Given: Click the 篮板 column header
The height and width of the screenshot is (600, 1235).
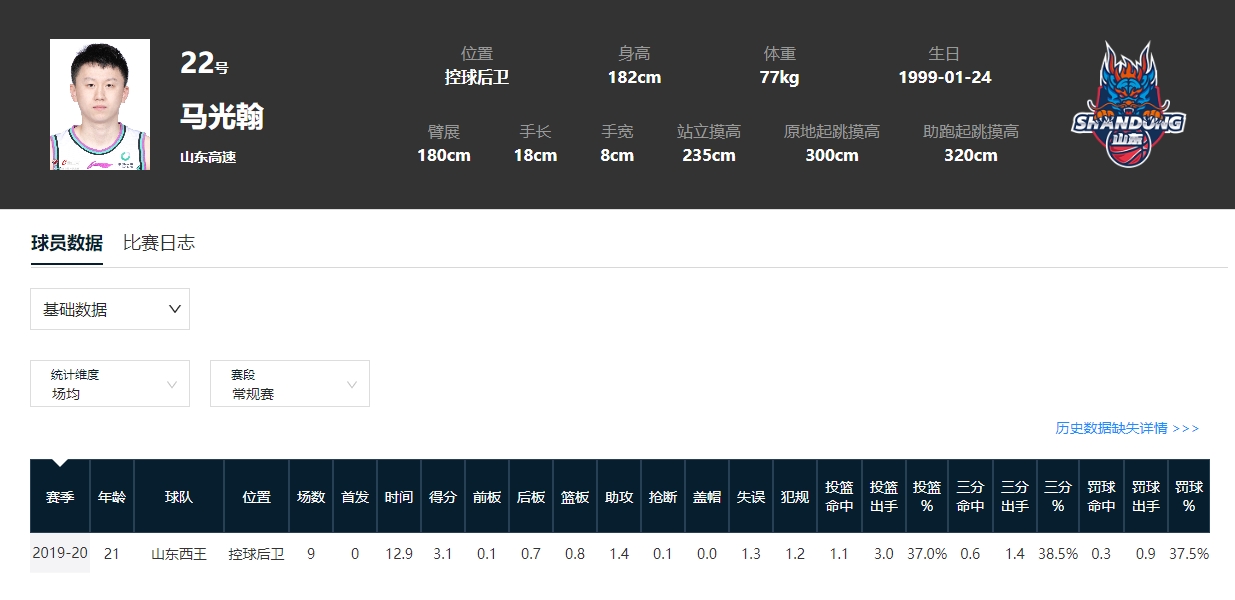Looking at the screenshot, I should [575, 496].
